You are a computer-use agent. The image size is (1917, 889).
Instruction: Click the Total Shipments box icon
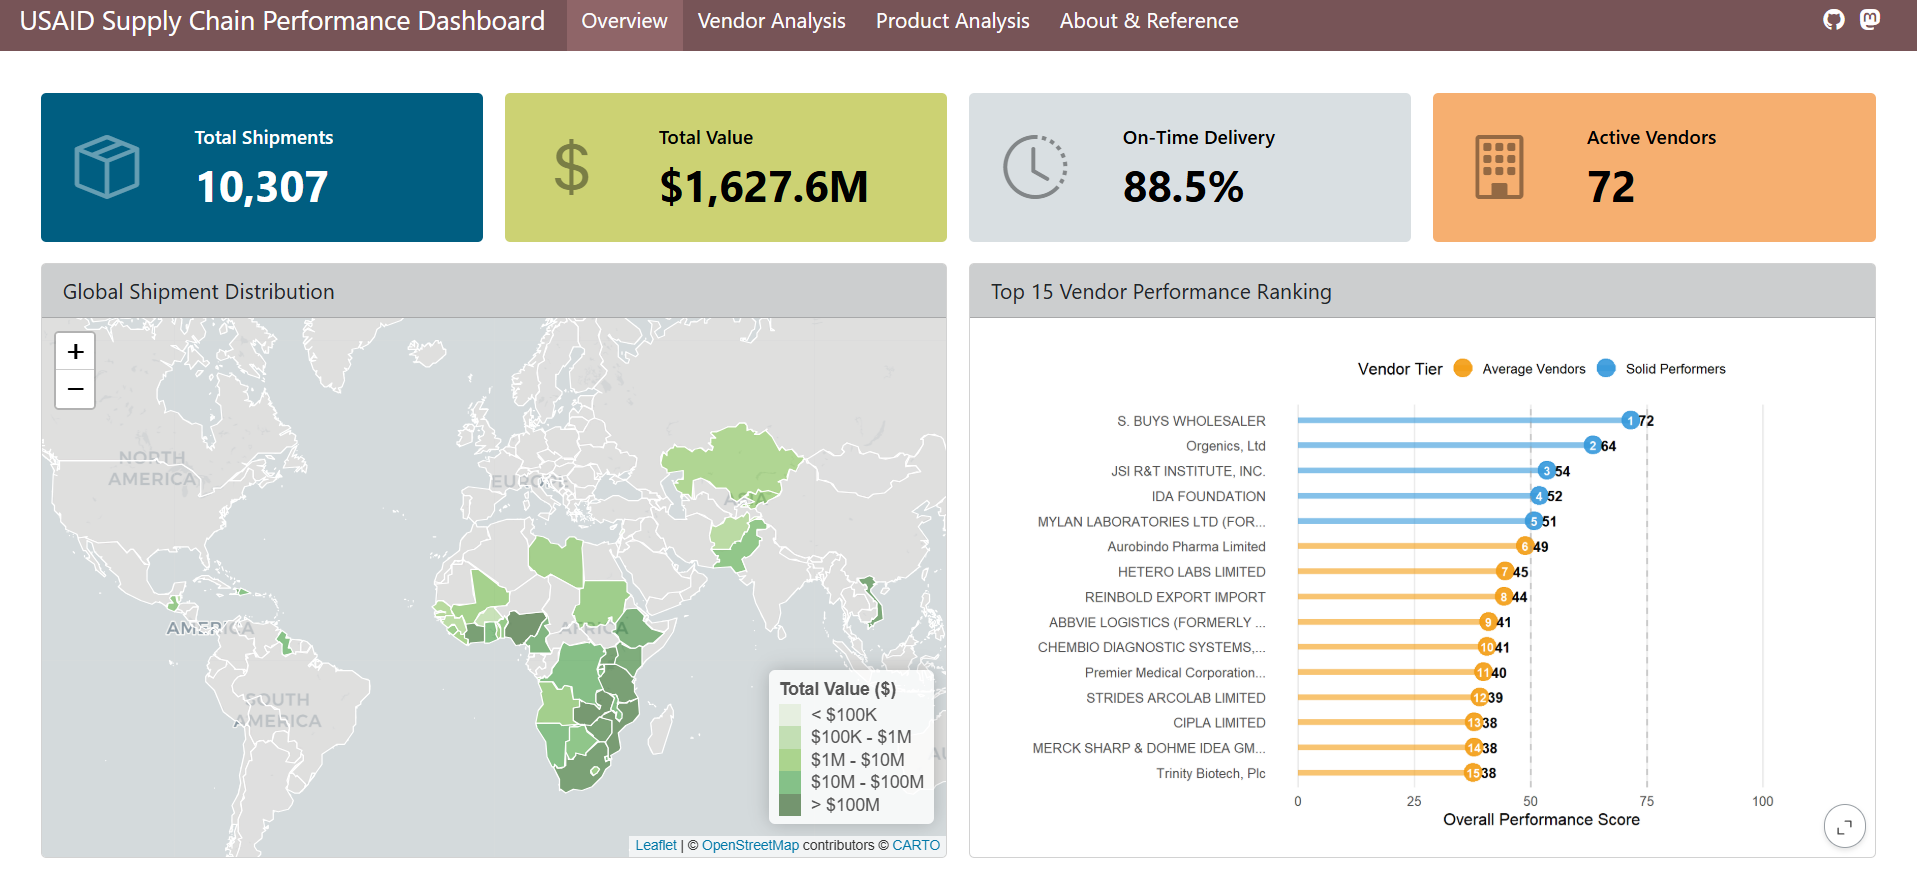click(107, 167)
